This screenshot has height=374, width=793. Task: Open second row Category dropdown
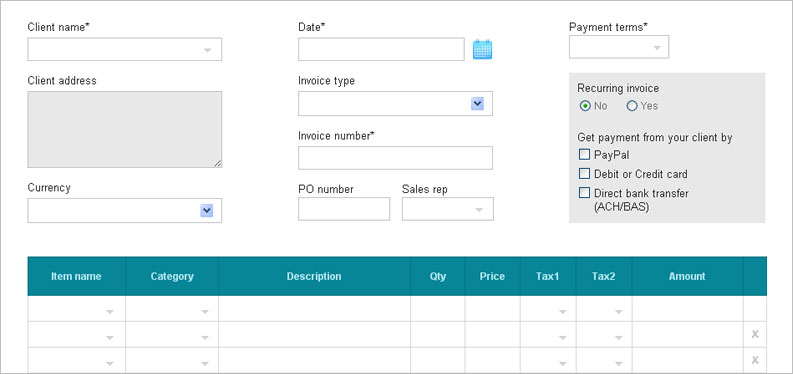point(172,334)
